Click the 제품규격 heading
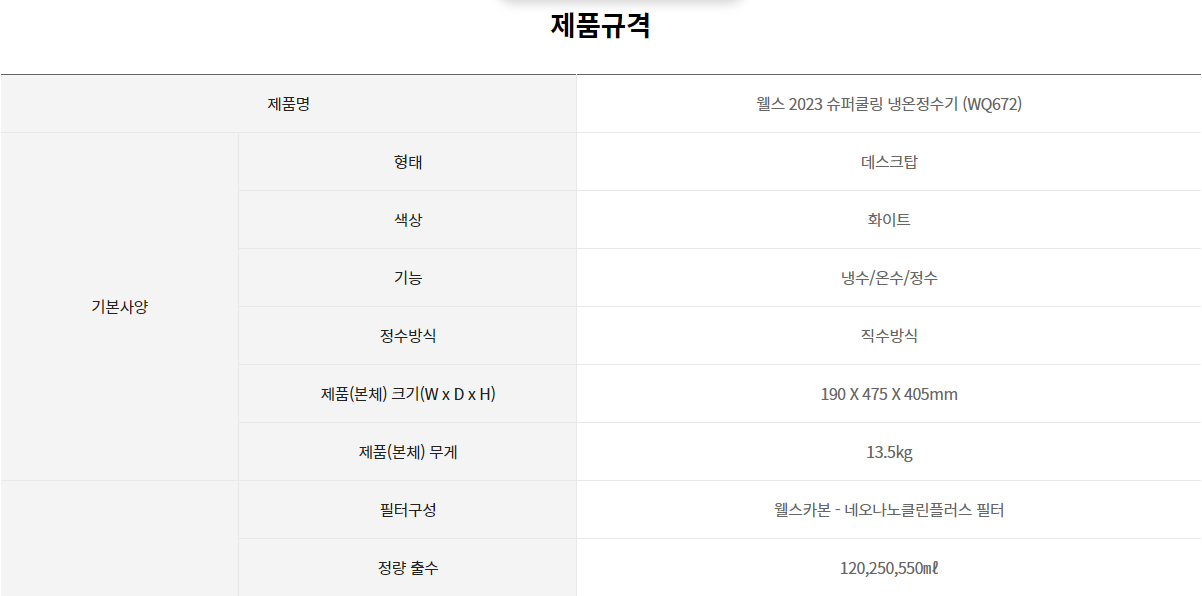 (x=600, y=26)
